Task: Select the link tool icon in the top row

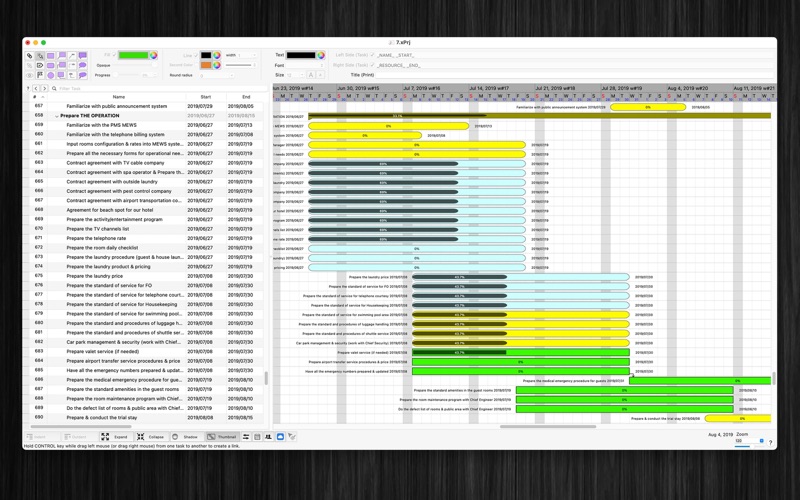Action: [x=30, y=56]
